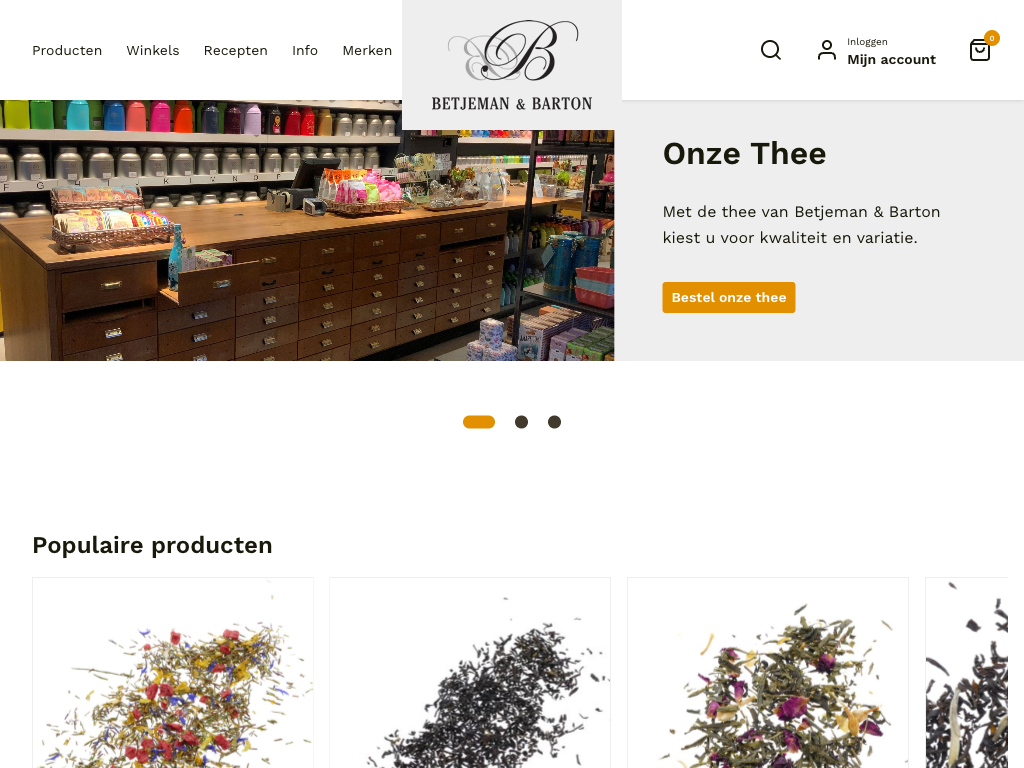The width and height of the screenshot is (1024, 768).
Task: Switch to the third carousel slide dot
Action: [x=554, y=422]
